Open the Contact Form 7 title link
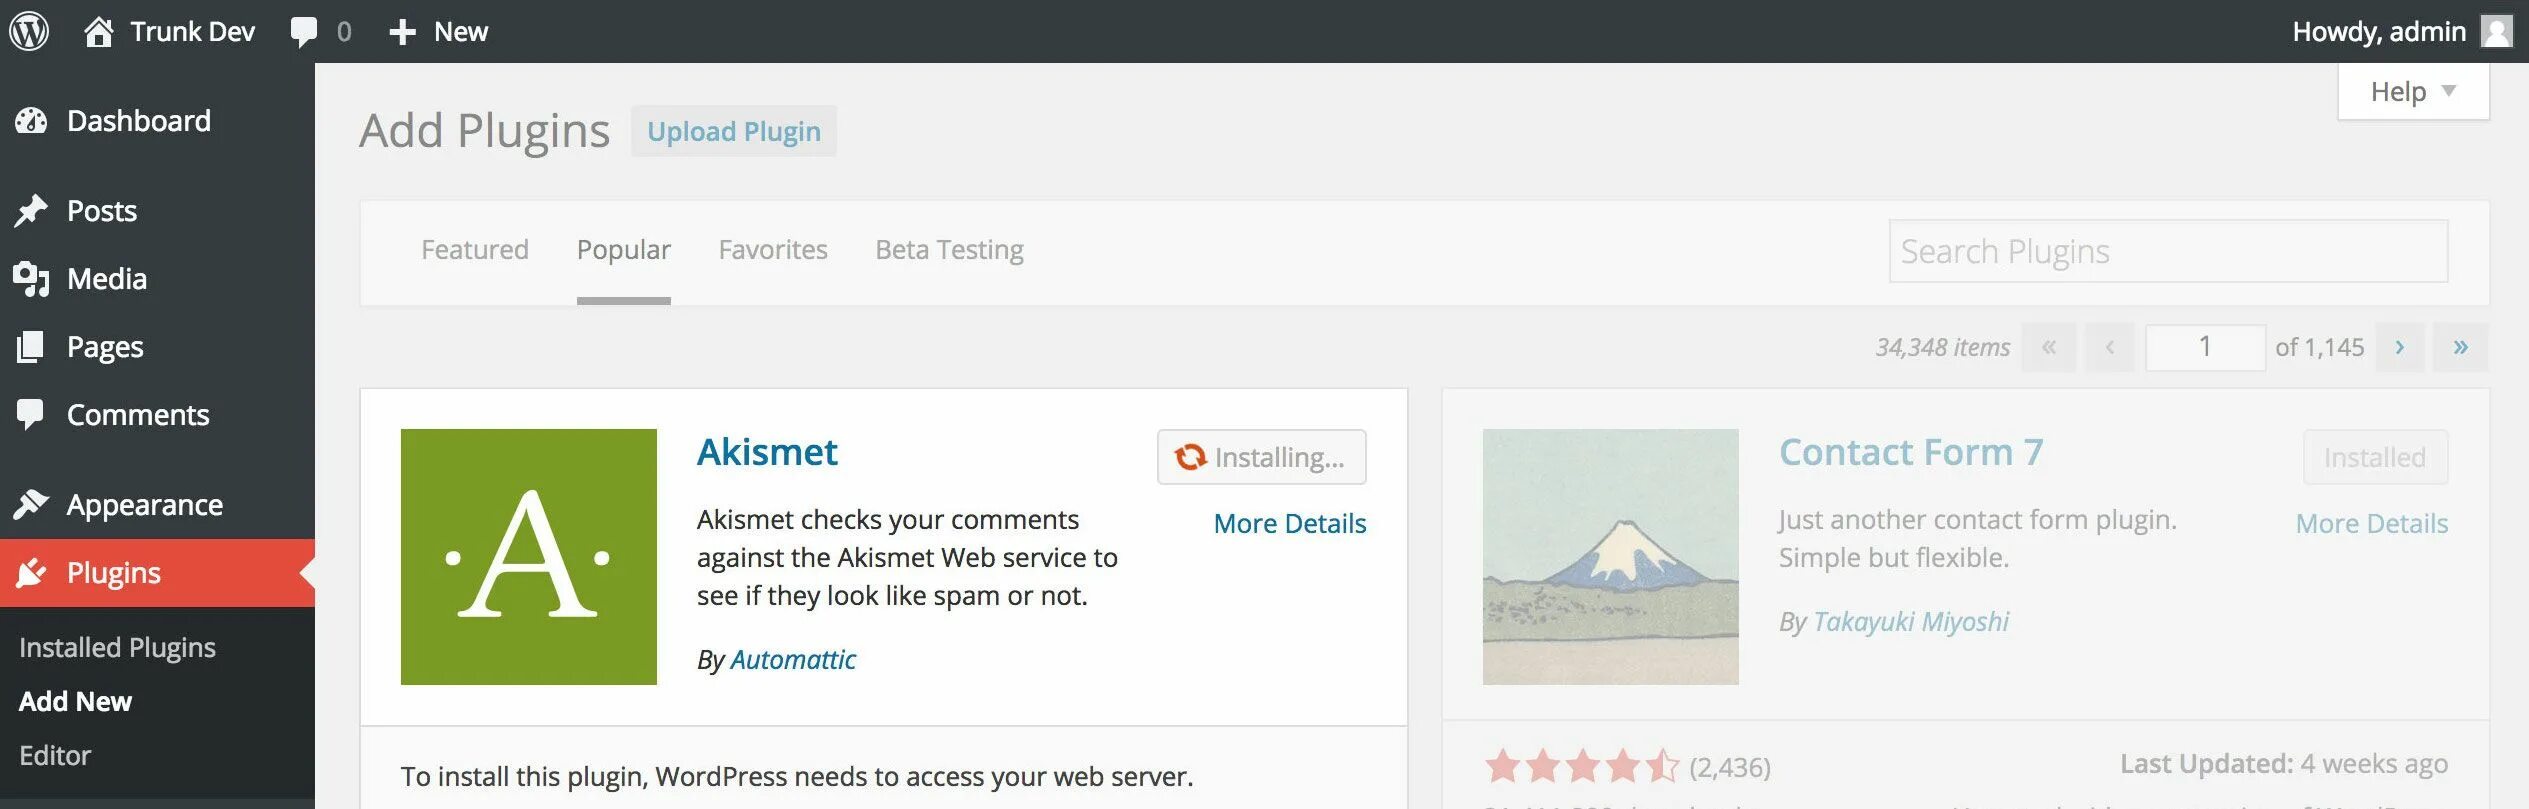 1911,452
